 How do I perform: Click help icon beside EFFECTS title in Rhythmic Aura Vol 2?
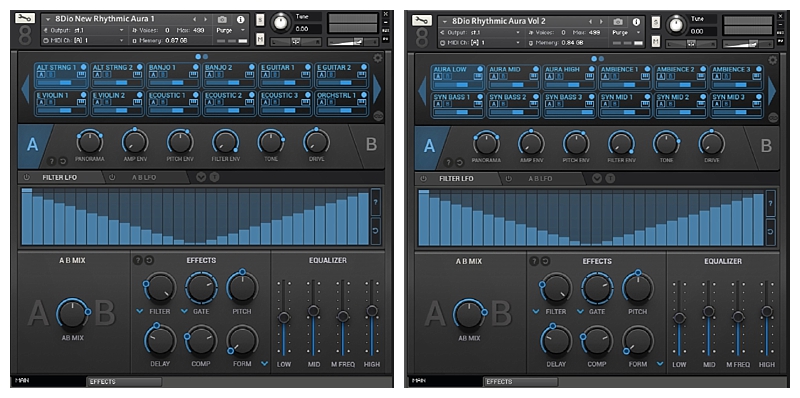point(534,261)
